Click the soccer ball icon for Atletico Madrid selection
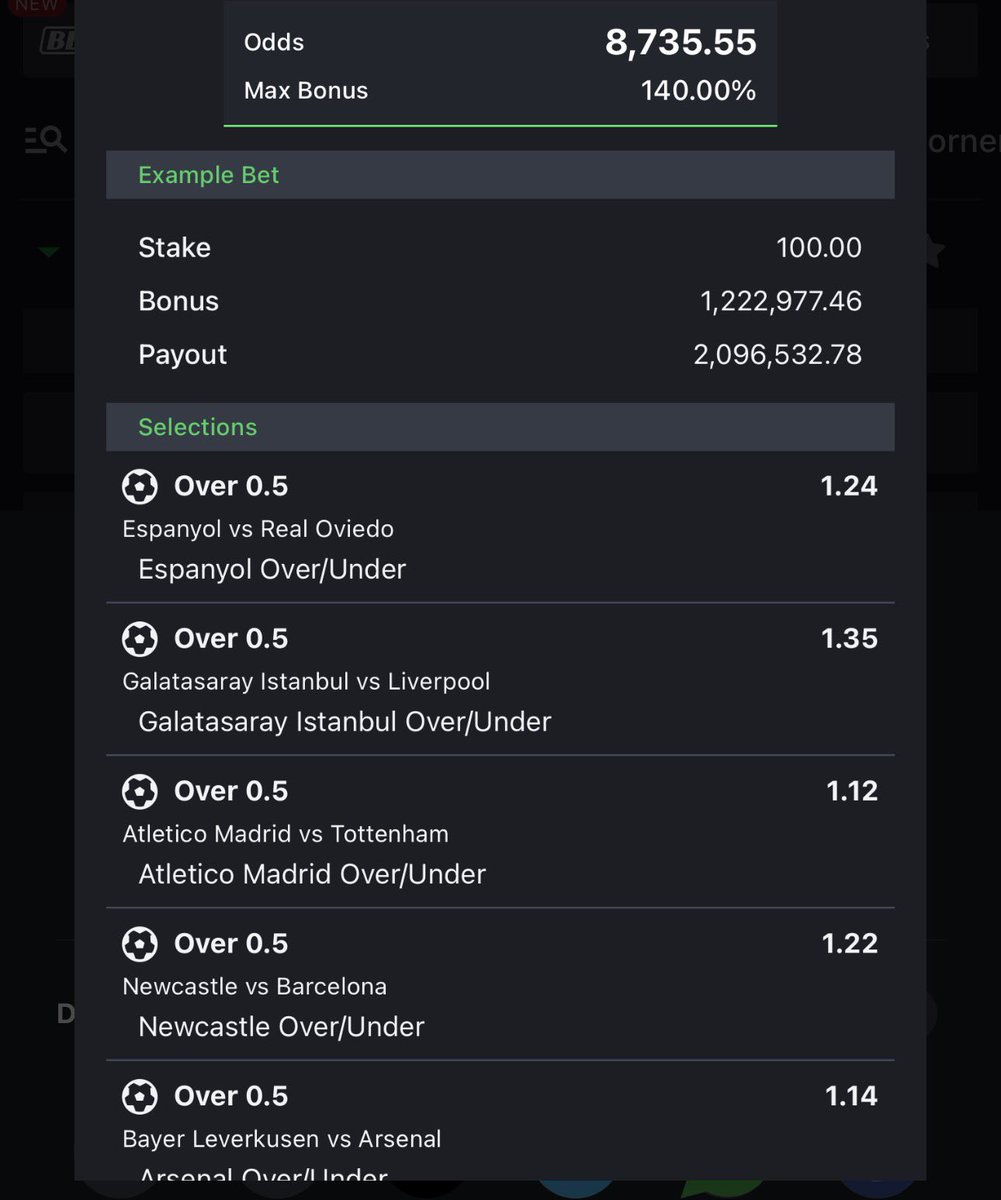The image size is (1001, 1200). pyautogui.click(x=140, y=792)
